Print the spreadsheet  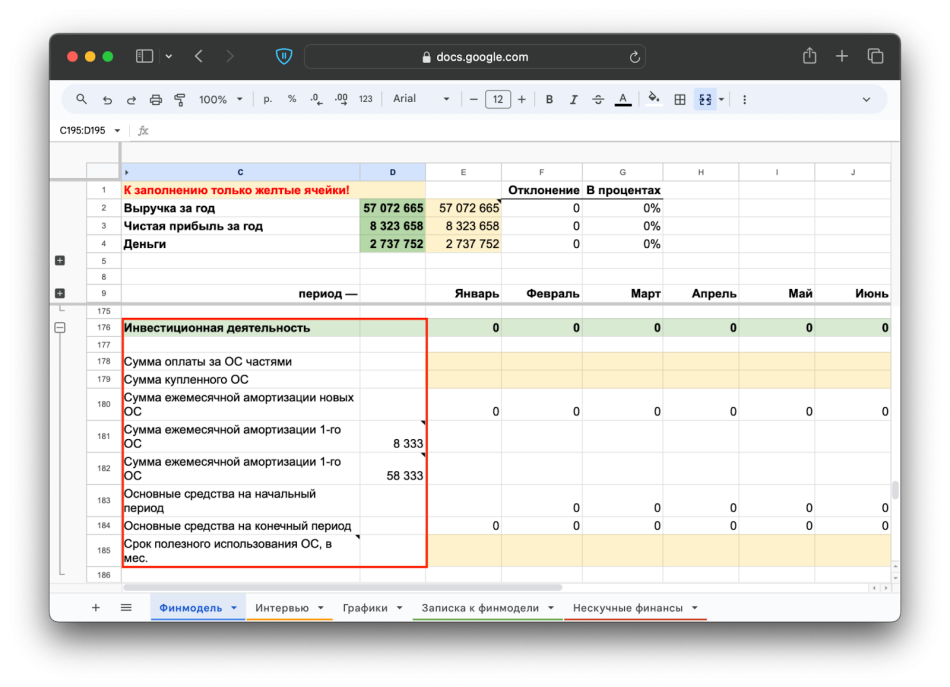[x=156, y=99]
